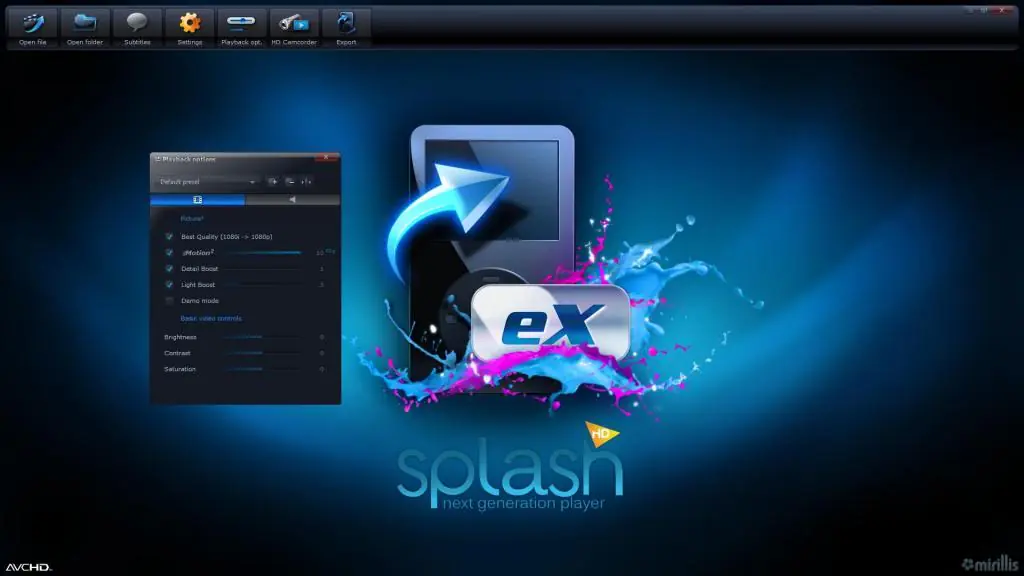The height and width of the screenshot is (576, 1024).
Task: Click the reset preset icon beside minus
Action: pyautogui.click(x=306, y=182)
